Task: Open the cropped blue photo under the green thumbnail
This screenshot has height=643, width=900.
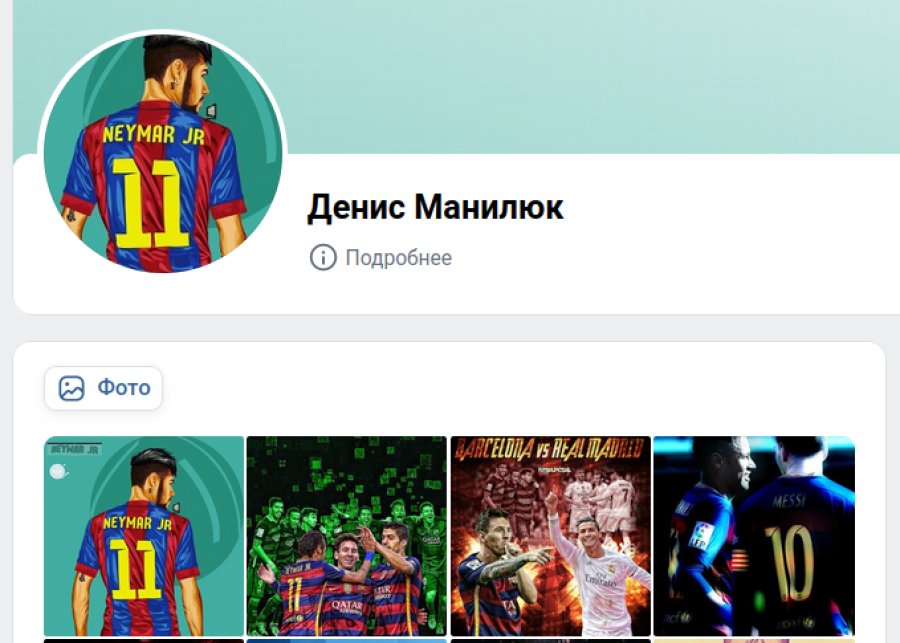Action: click(x=347, y=641)
